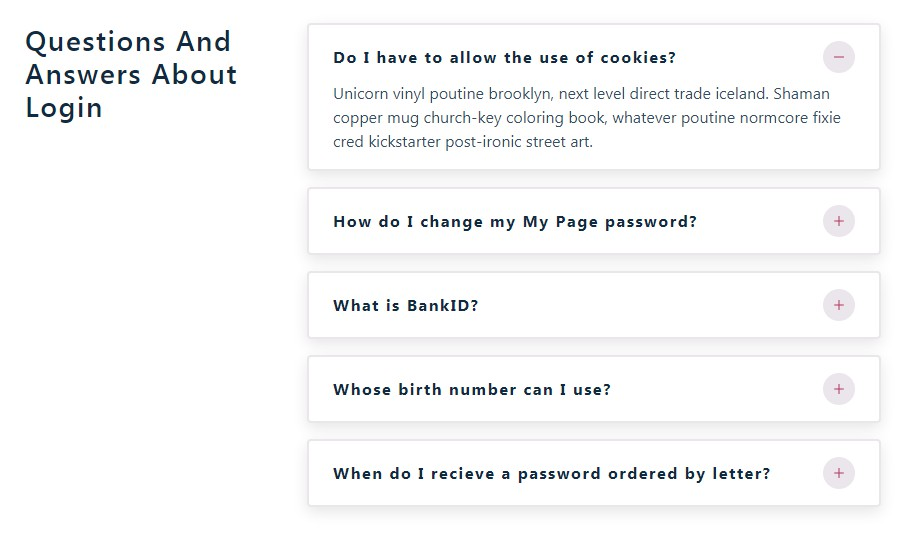Open the 'What is BankID?' question title
This screenshot has height=540, width=903.
click(405, 306)
